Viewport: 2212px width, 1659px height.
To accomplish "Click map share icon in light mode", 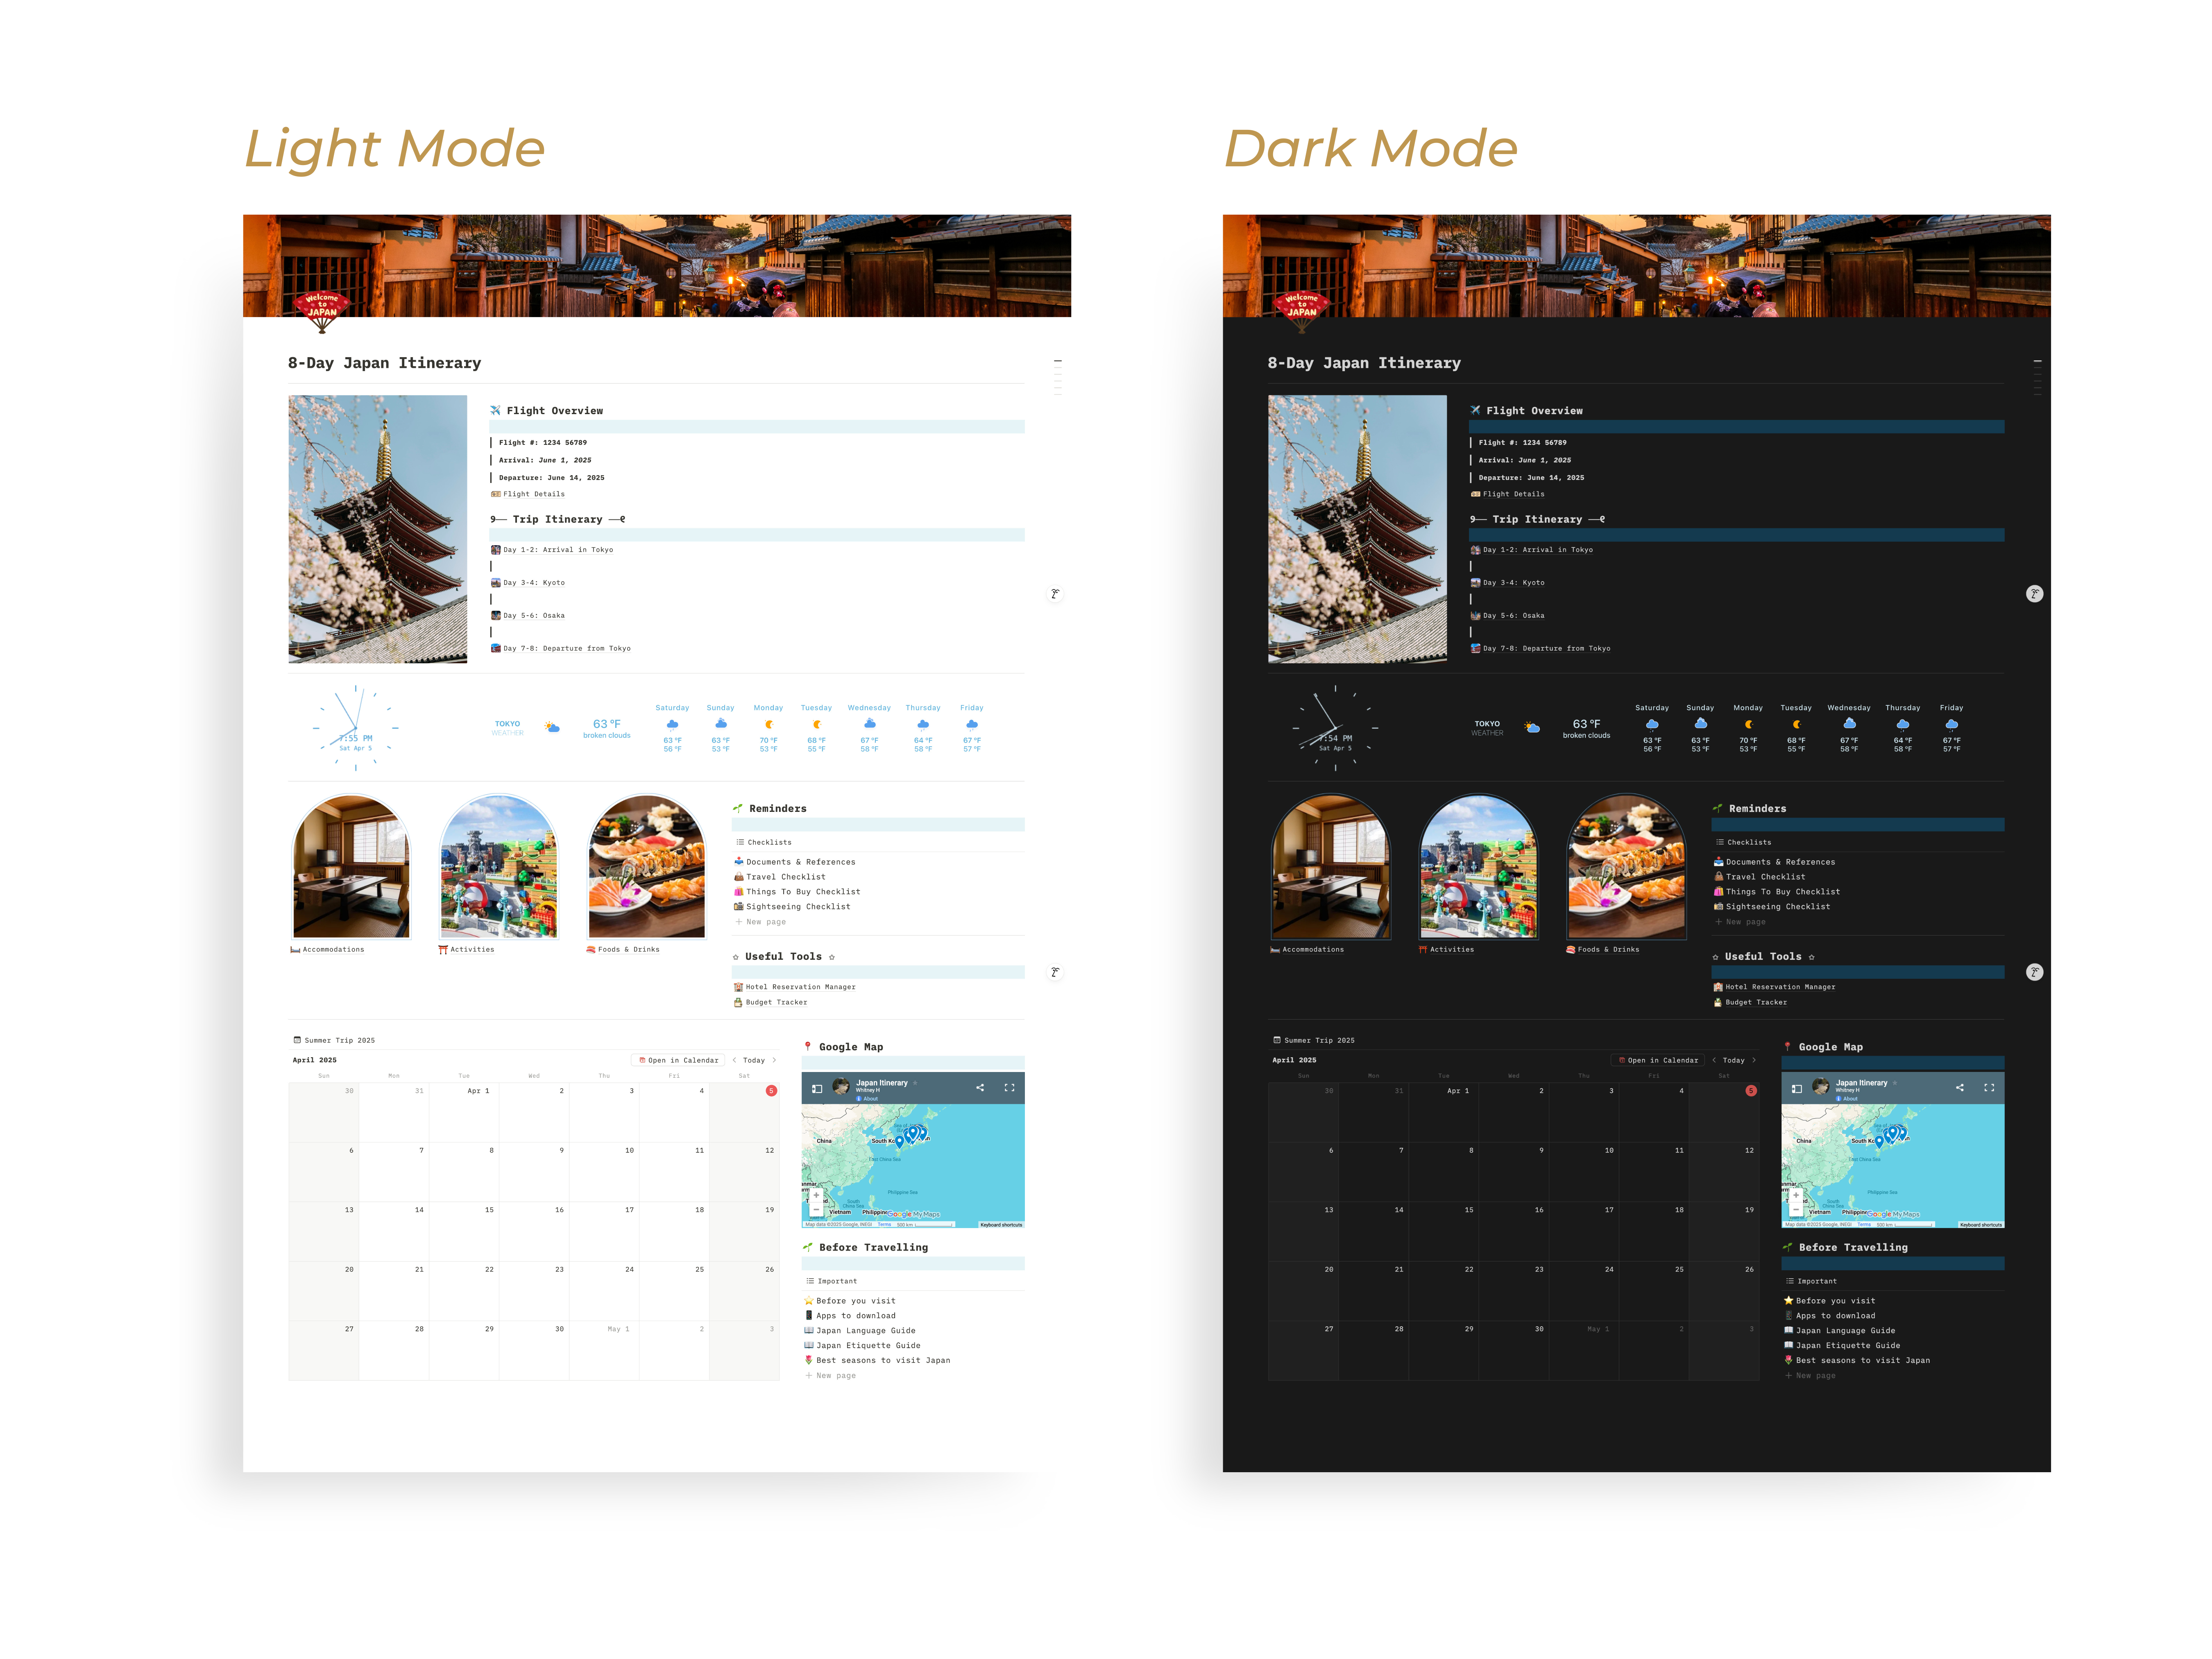I will click(x=980, y=1088).
